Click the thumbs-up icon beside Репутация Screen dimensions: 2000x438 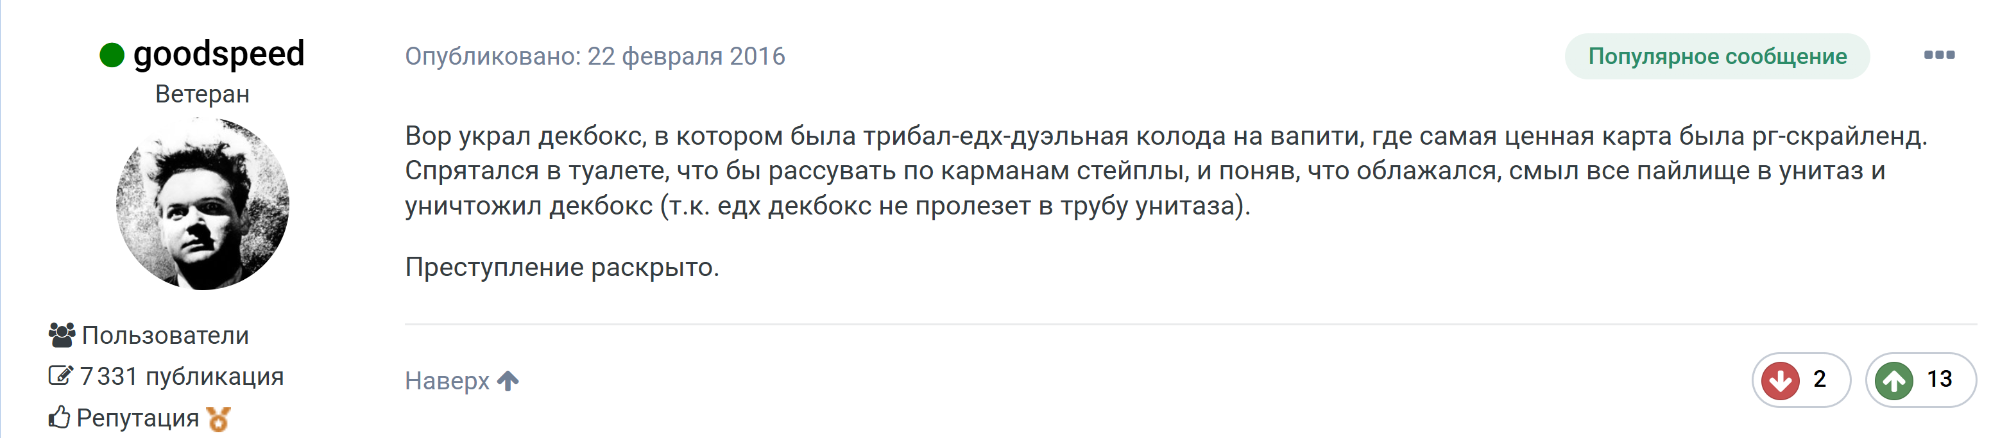(x=59, y=418)
